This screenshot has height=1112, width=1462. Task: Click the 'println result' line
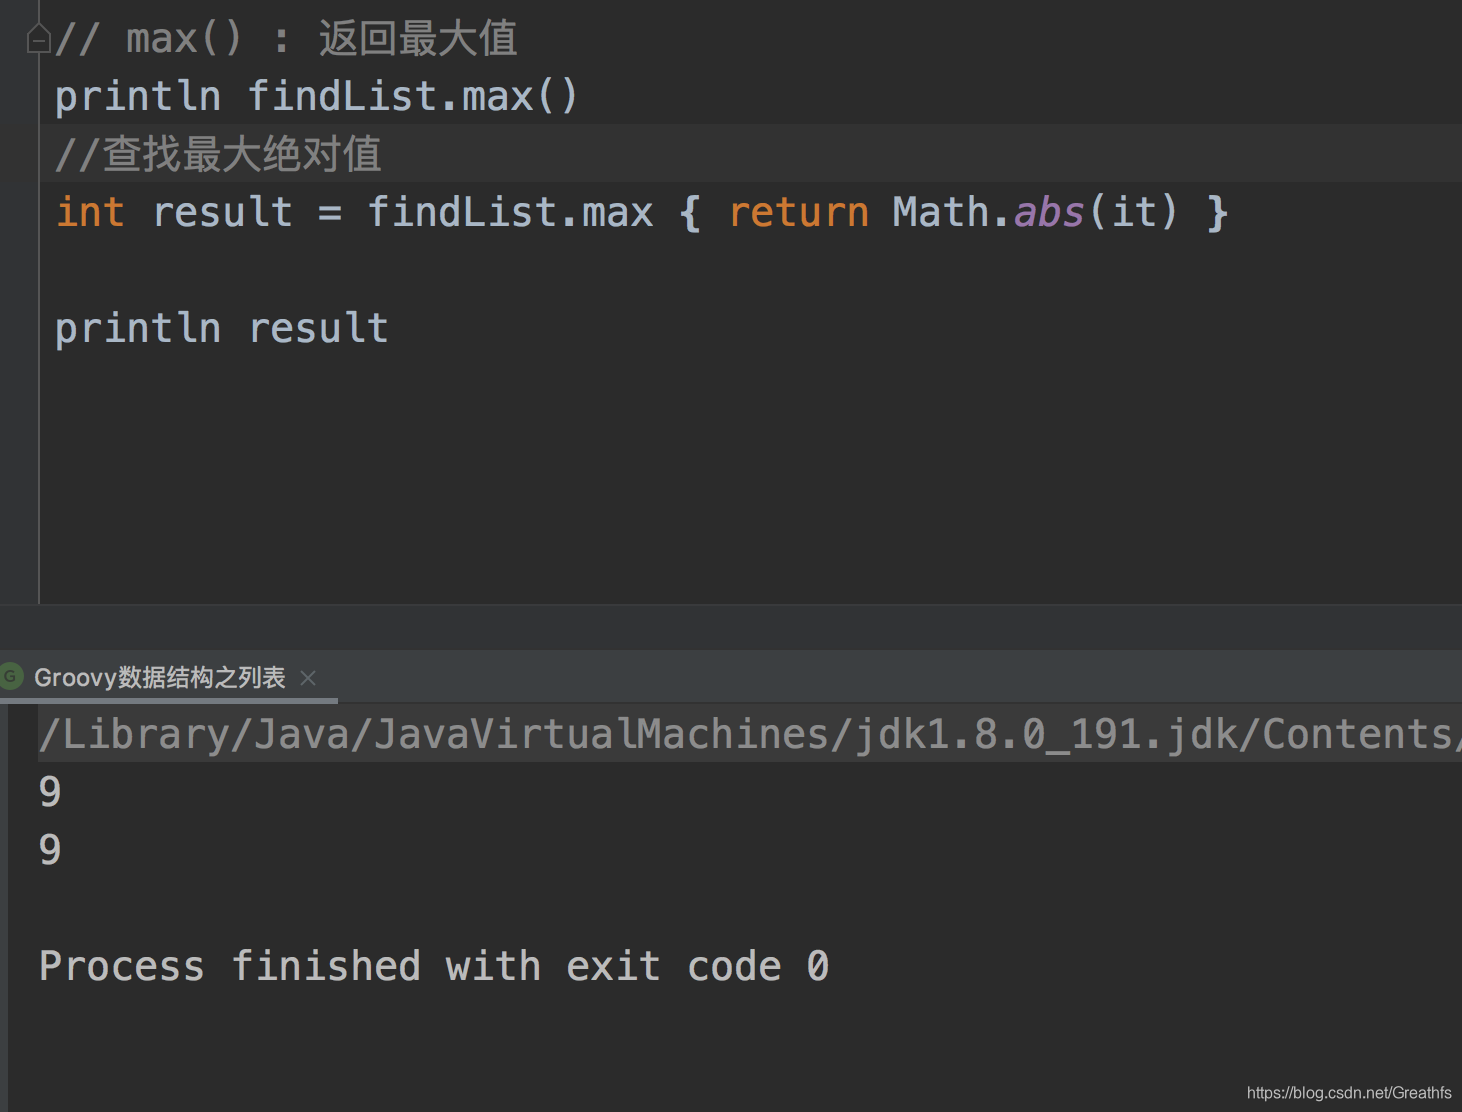[222, 328]
